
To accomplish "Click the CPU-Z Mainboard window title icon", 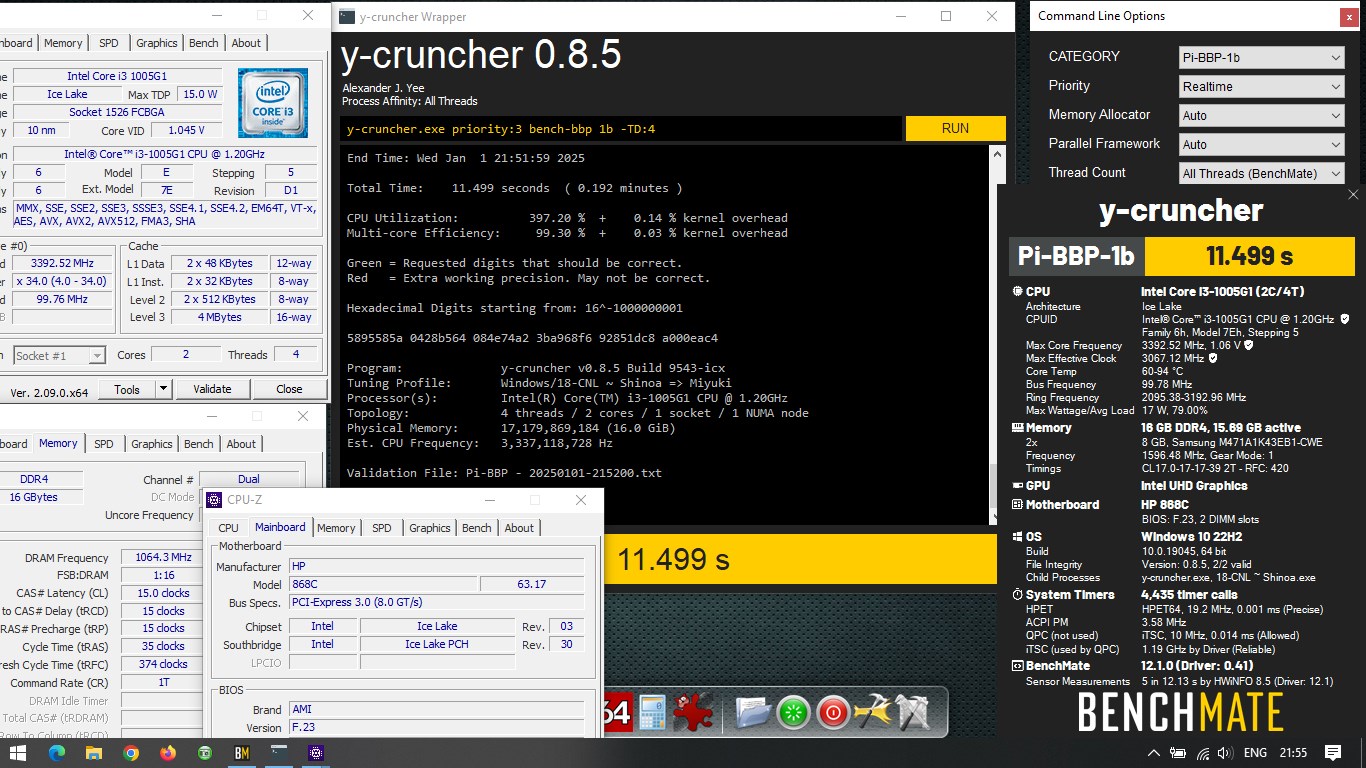I will point(214,500).
